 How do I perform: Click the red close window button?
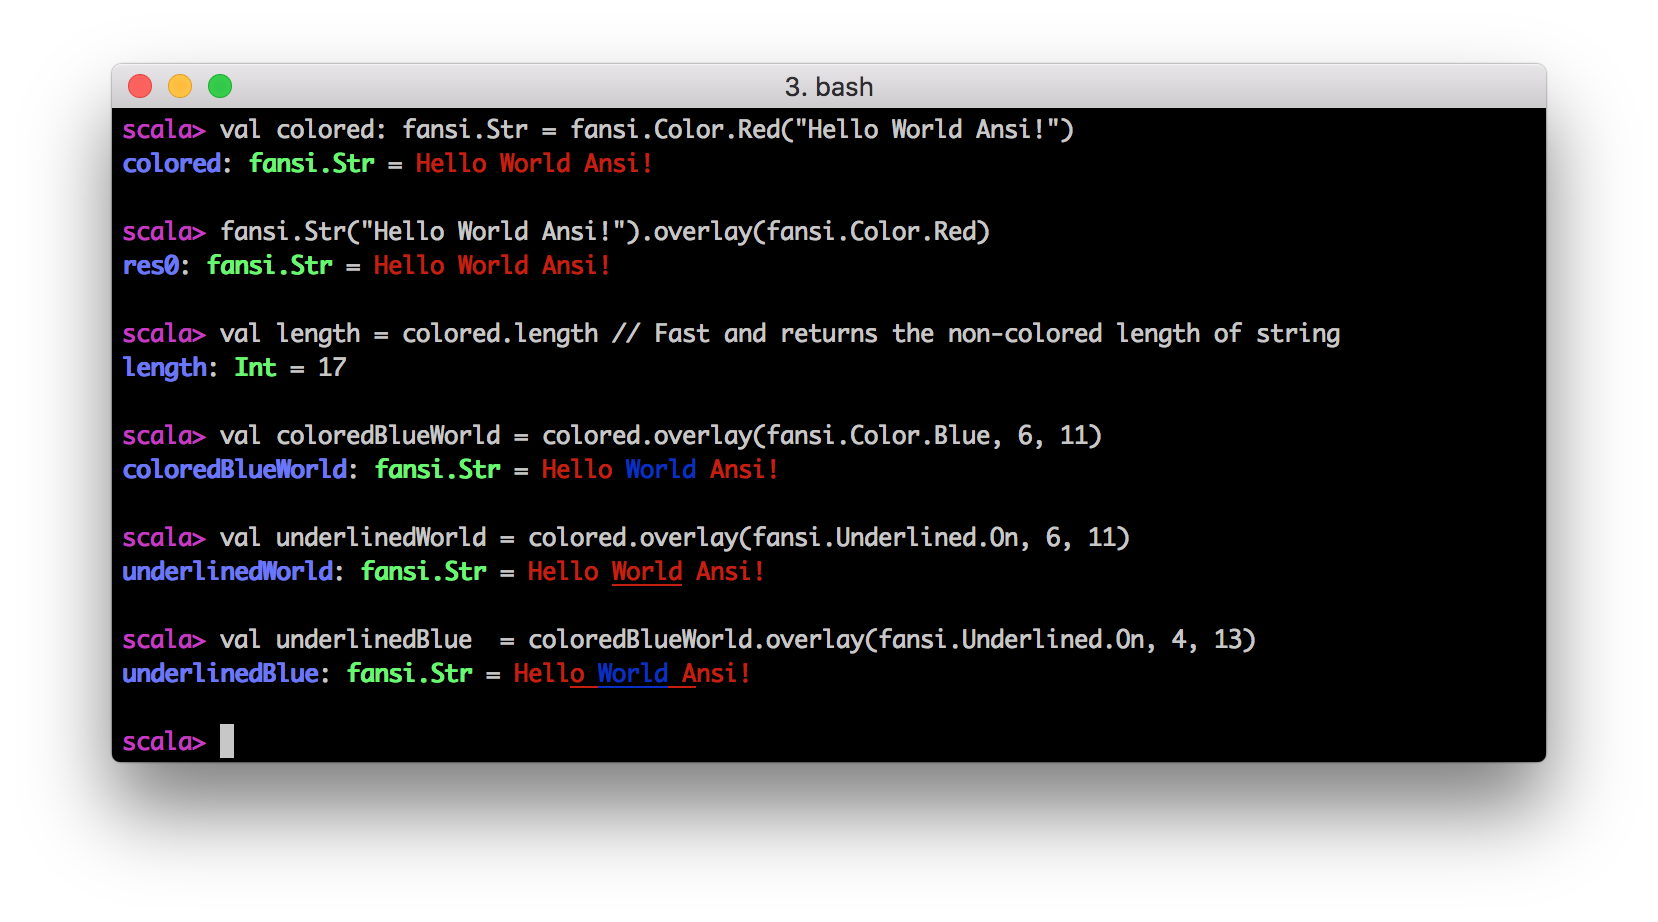click(140, 87)
